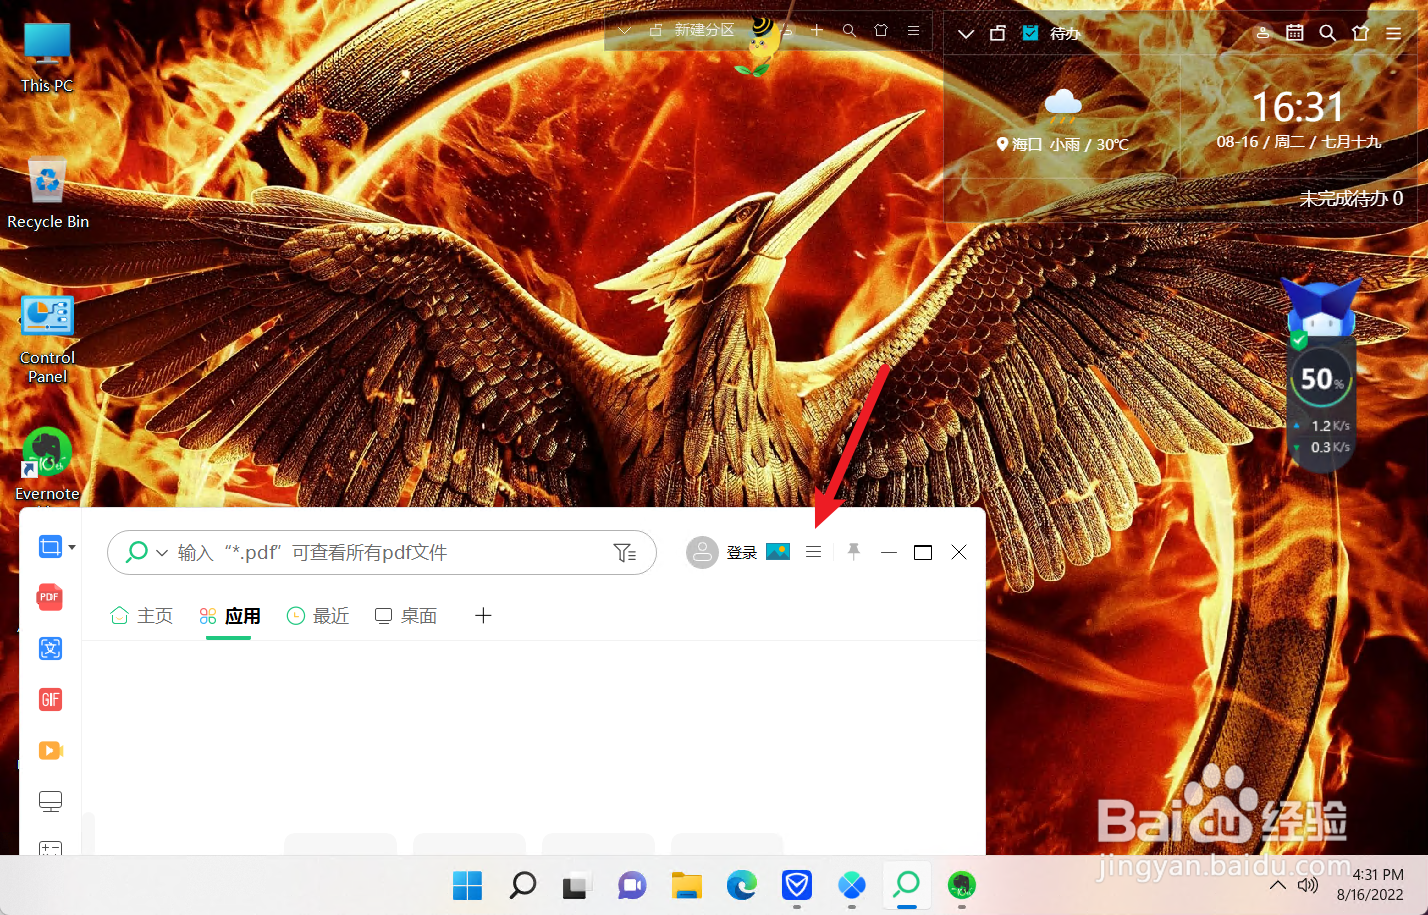Switch to the 最近 tab

[318, 616]
